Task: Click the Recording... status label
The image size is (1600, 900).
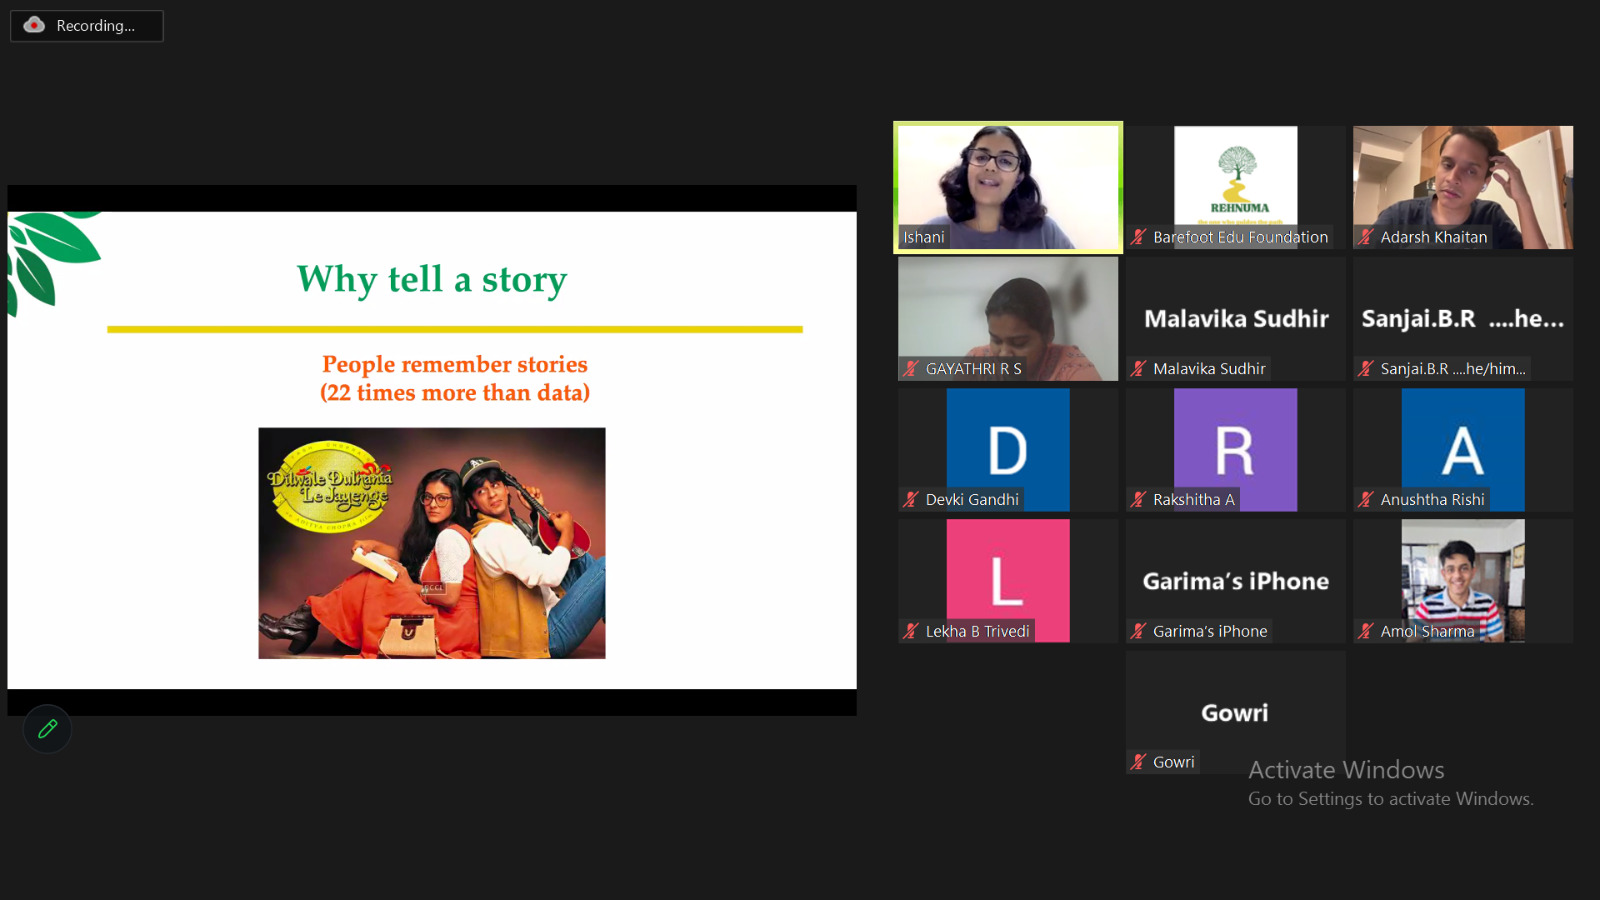Action: [x=95, y=26]
